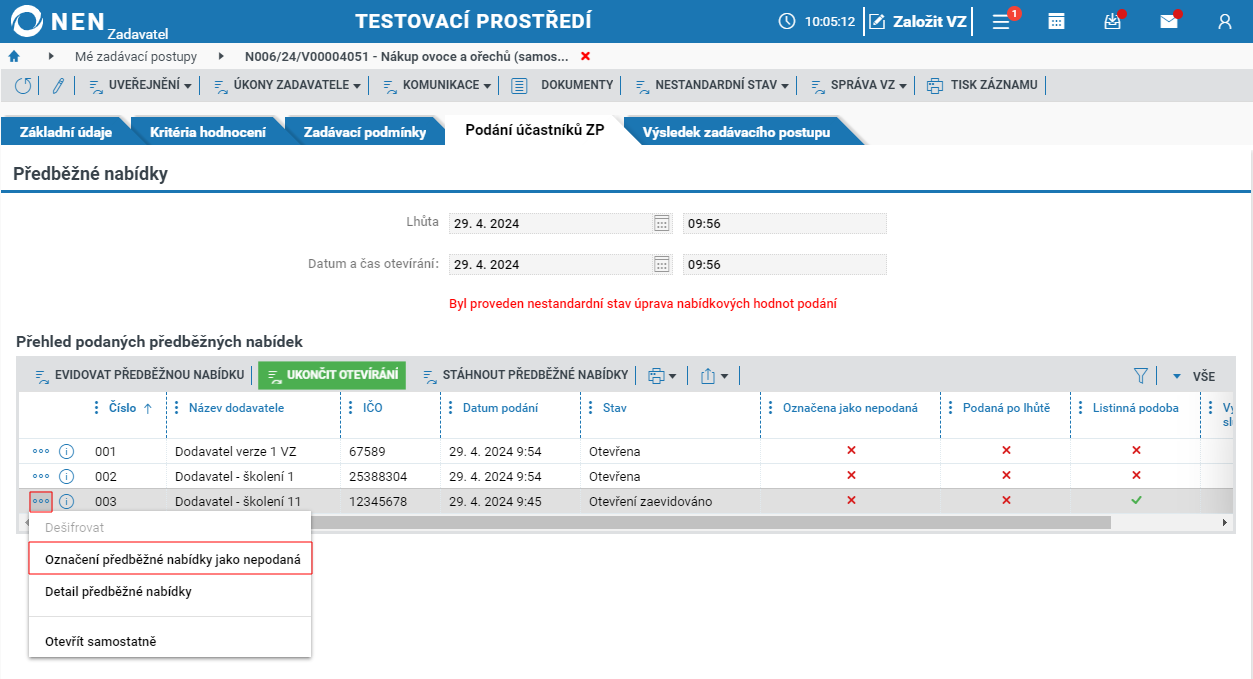Image resolution: width=1253 pixels, height=679 pixels.
Task: Open the user profile icon
Action: 1225,21
